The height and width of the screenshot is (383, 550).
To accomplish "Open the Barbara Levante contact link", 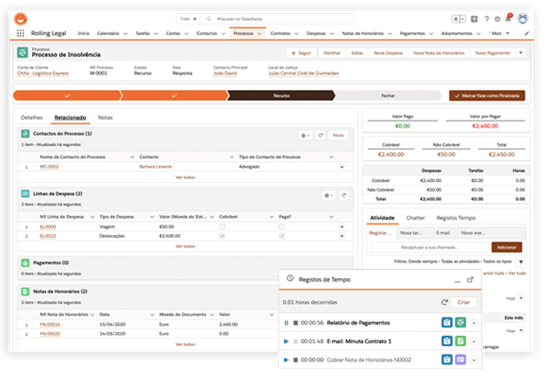I will point(156,167).
